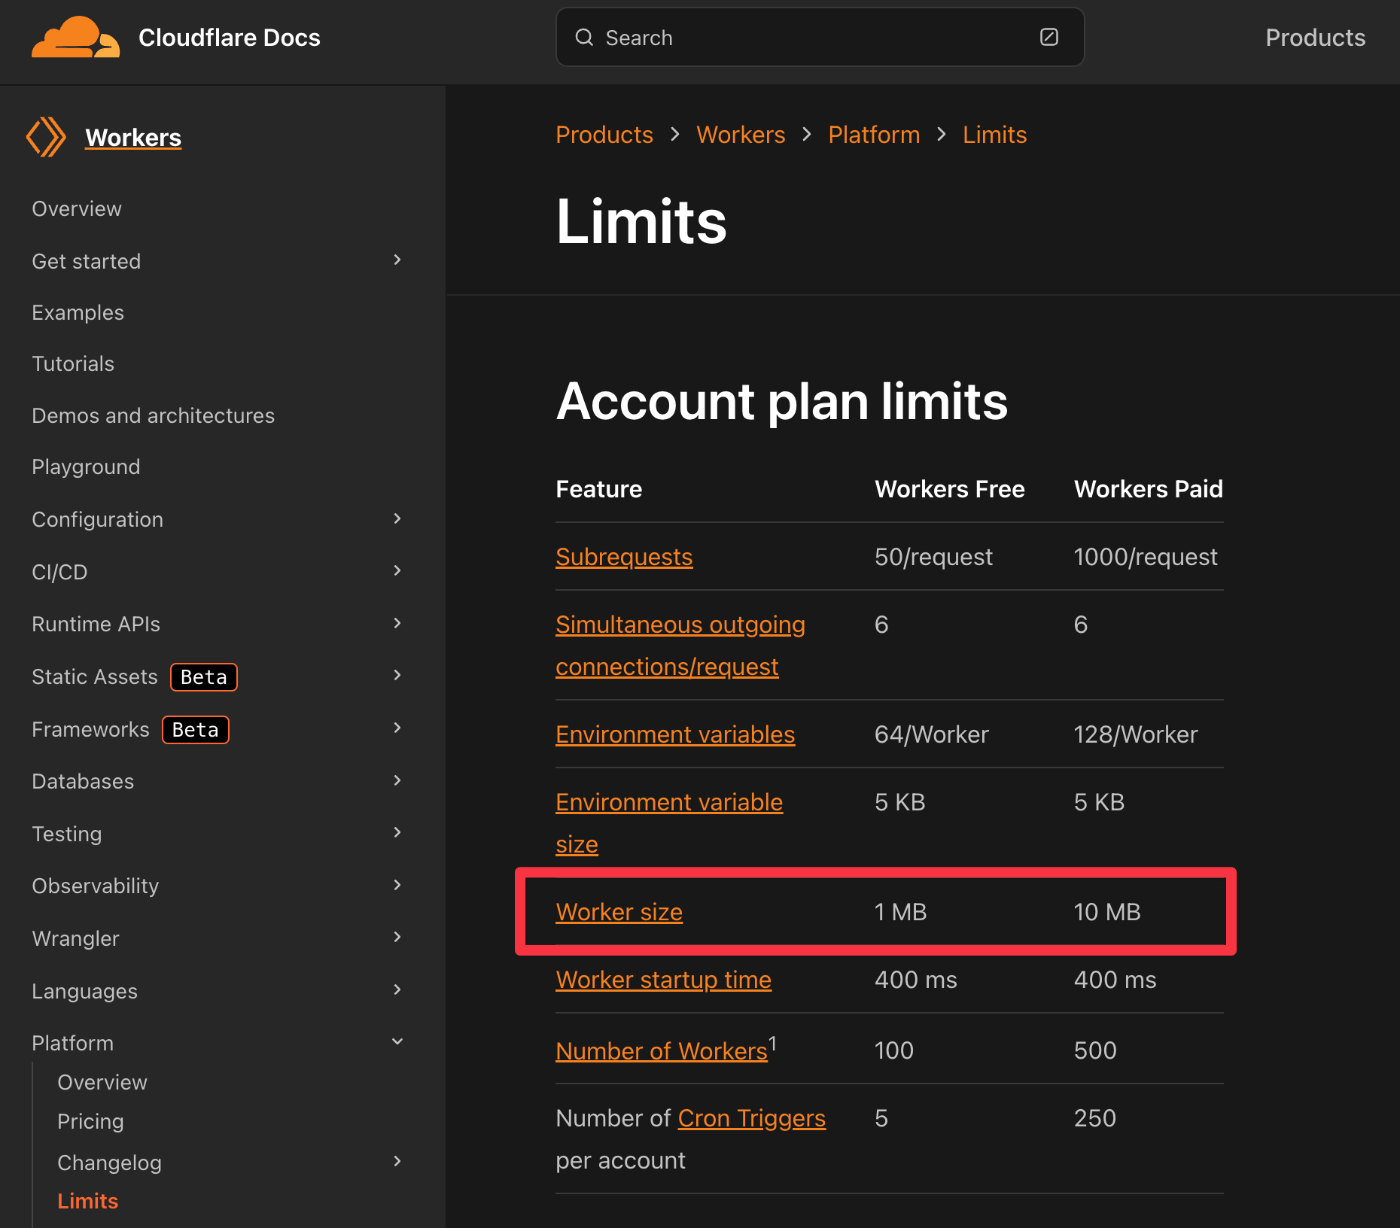Go to Products breadcrumb
Viewport: 1400px width, 1228px height.
point(604,135)
